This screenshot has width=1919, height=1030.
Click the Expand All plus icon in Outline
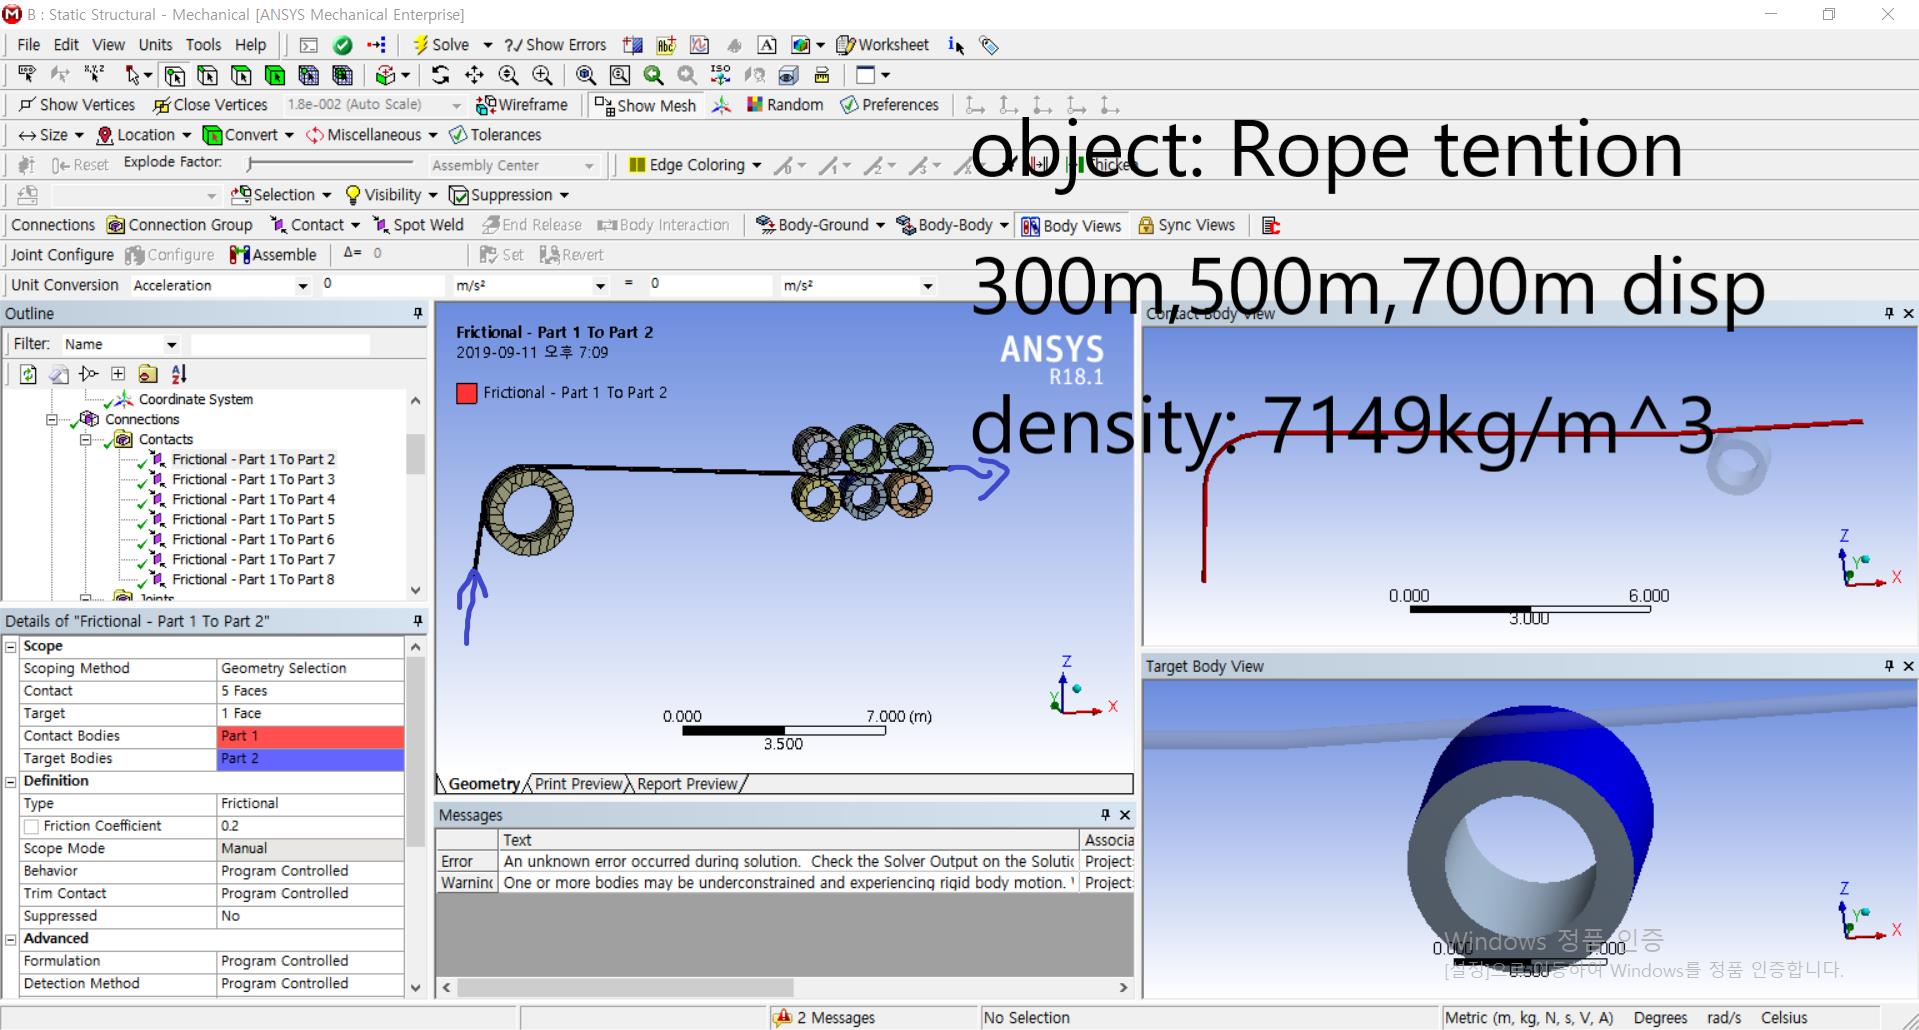tap(118, 374)
